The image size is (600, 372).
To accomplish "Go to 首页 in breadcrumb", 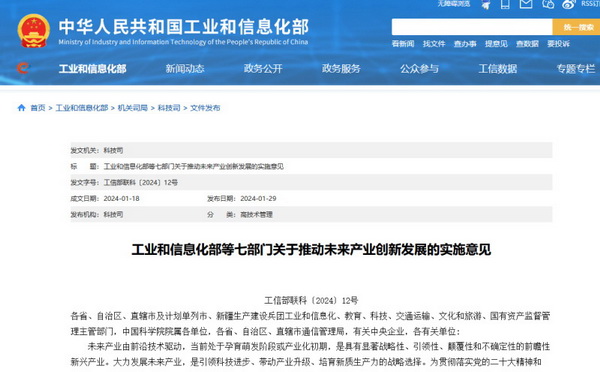I will click(38, 108).
